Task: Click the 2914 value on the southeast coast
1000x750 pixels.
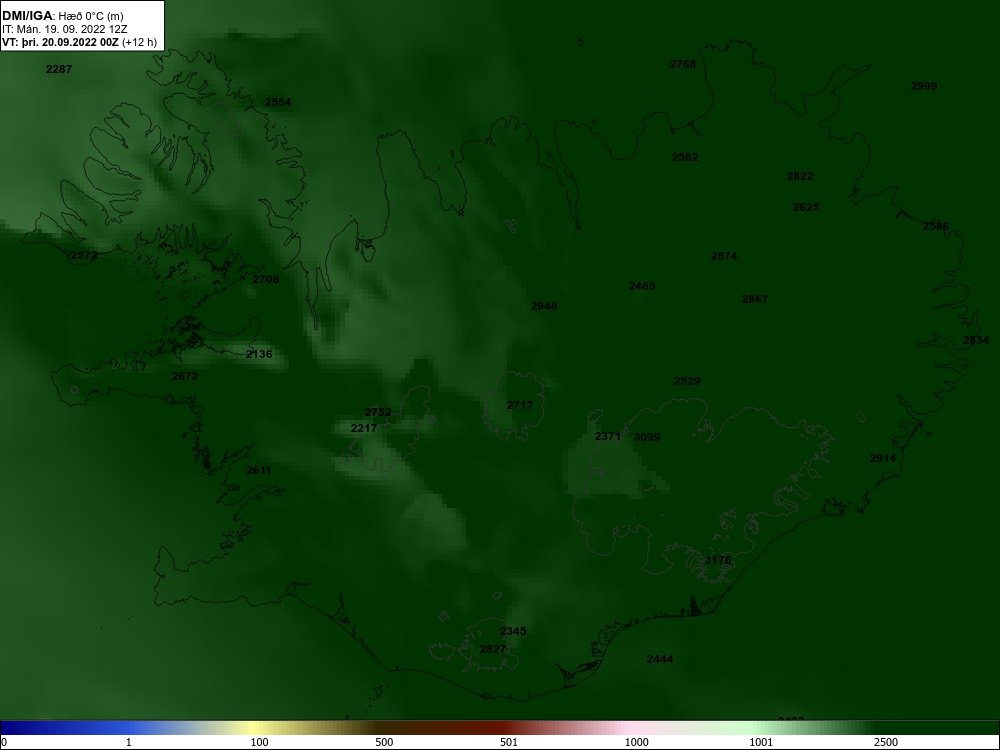Action: point(883,458)
